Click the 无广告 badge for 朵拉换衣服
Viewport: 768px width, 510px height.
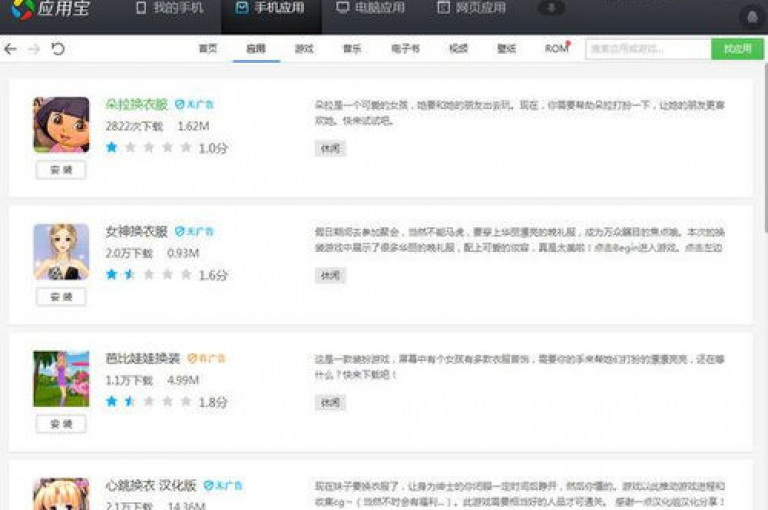[194, 104]
